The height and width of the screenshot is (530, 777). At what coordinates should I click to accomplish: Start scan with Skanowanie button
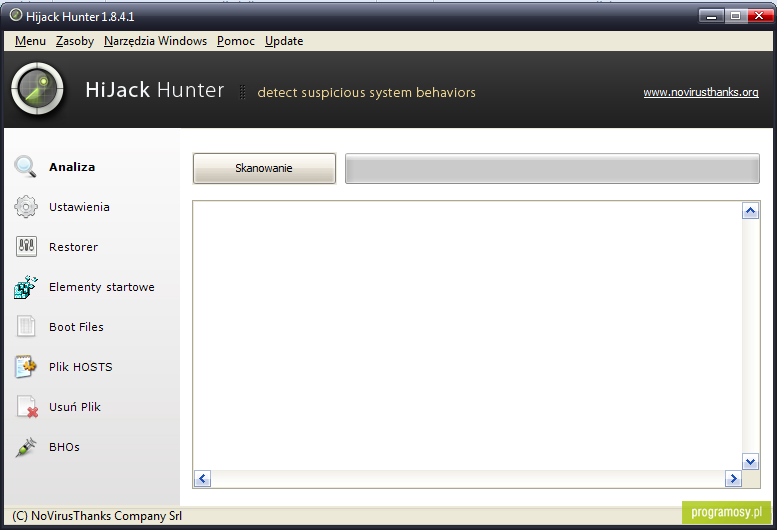264,168
